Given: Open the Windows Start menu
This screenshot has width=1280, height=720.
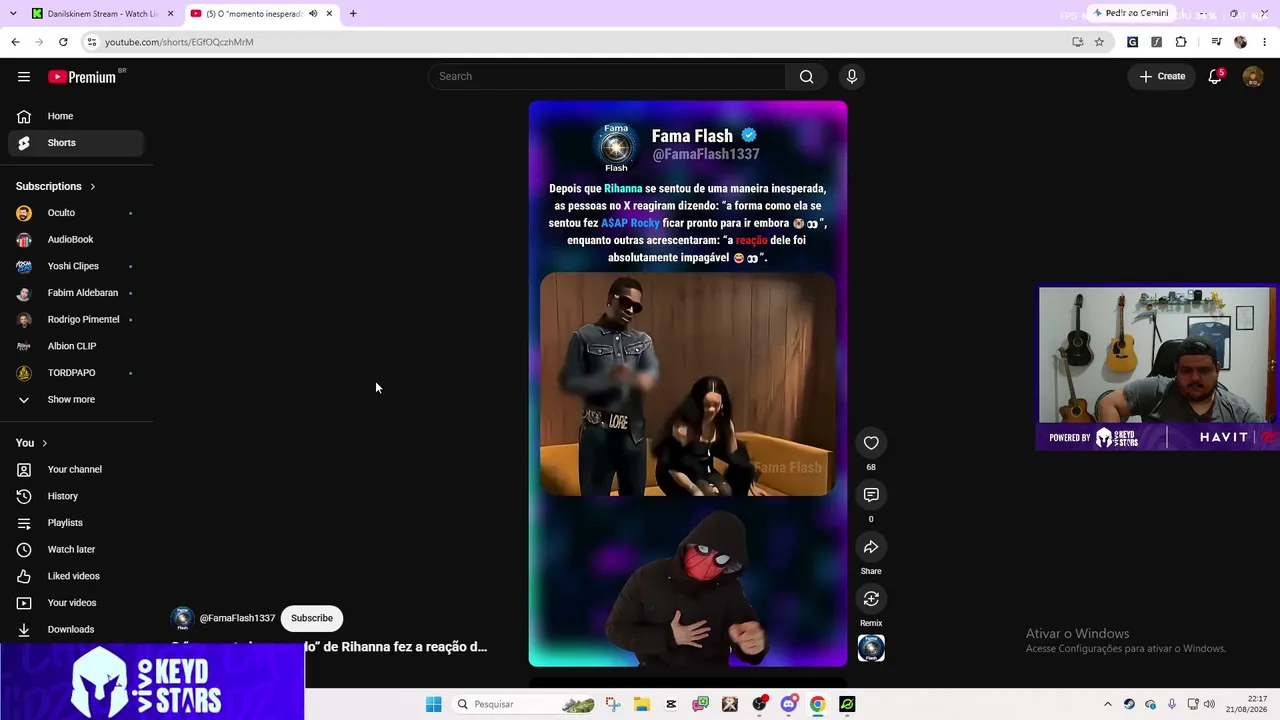Looking at the screenshot, I should (x=433, y=704).
